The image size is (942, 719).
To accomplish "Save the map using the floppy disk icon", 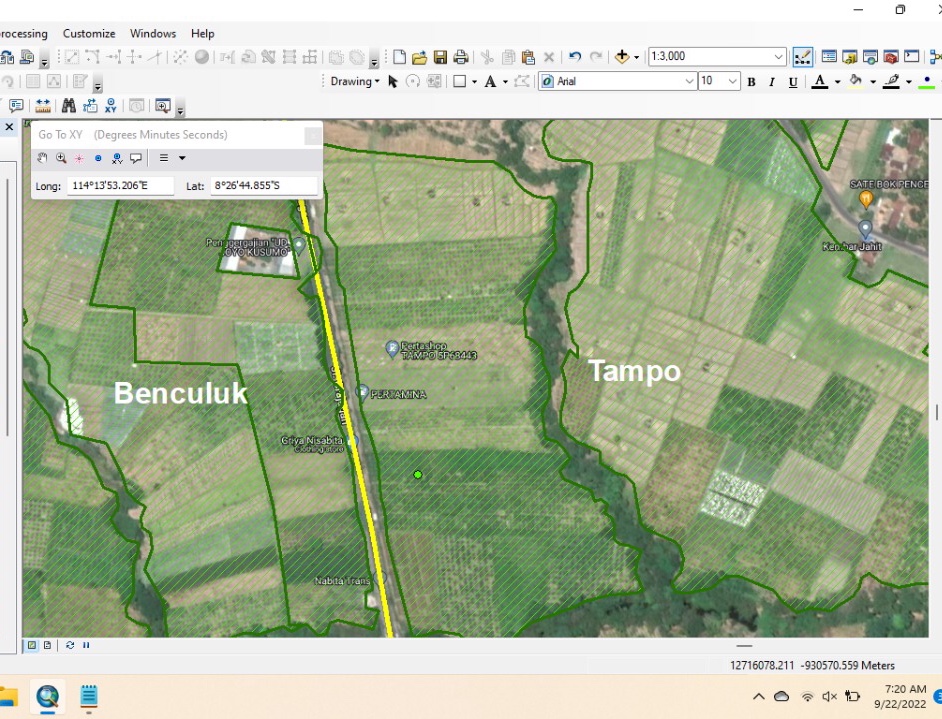I will [440, 57].
